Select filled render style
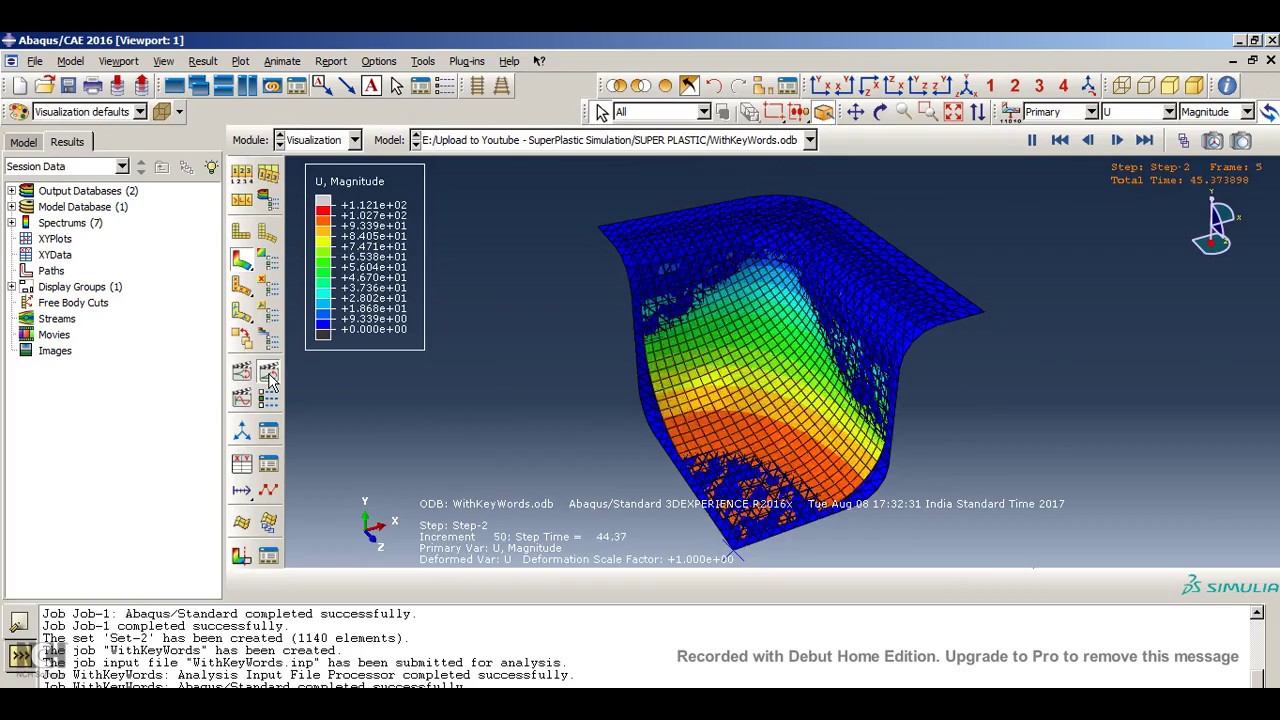 click(x=1170, y=86)
